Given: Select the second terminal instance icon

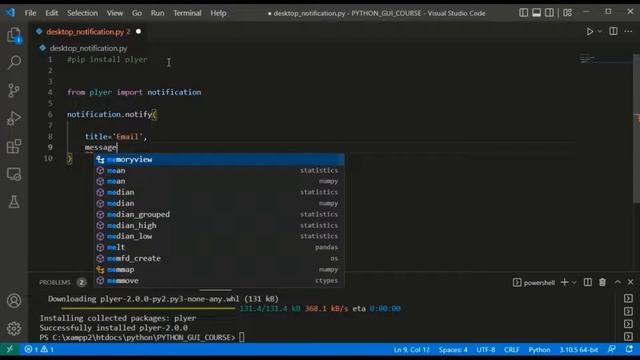Looking at the screenshot, I should point(628,311).
